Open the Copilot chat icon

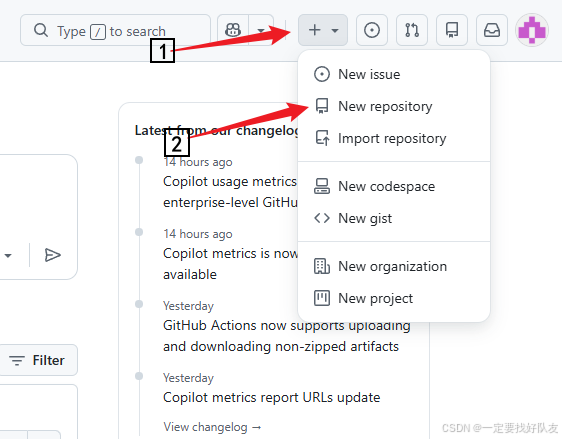click(233, 30)
